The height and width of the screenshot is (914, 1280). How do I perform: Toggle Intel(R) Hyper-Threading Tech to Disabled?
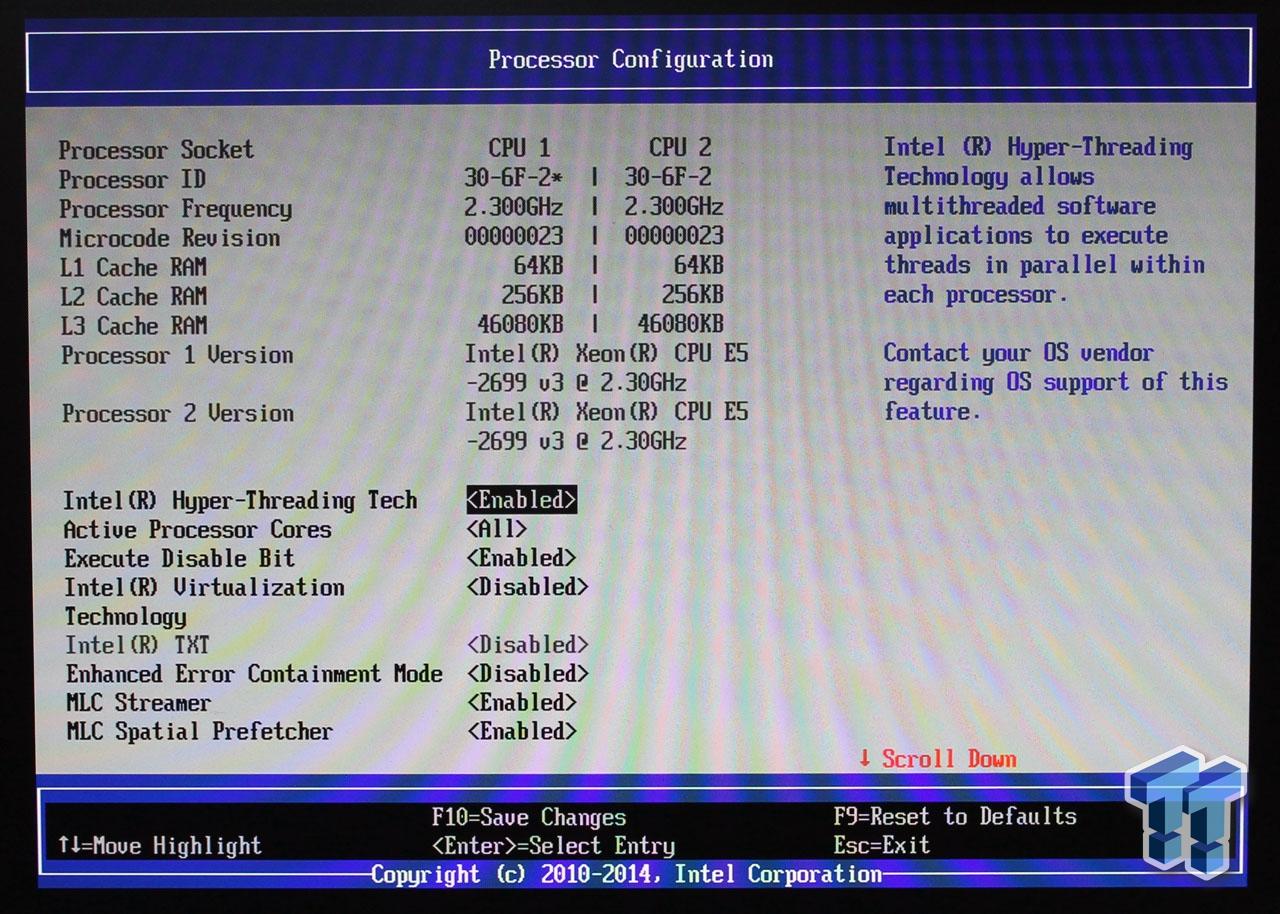click(520, 500)
